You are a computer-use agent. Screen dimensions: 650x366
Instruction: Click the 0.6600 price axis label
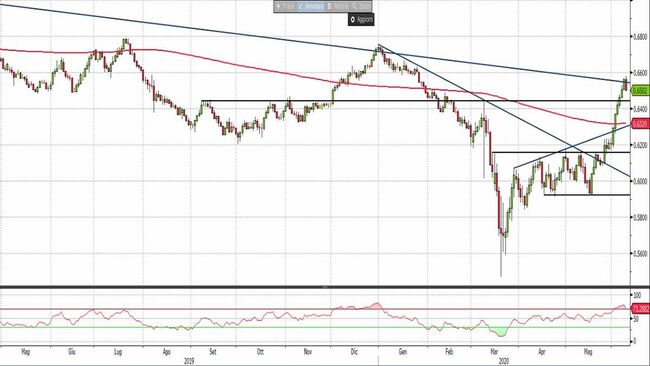pos(641,73)
